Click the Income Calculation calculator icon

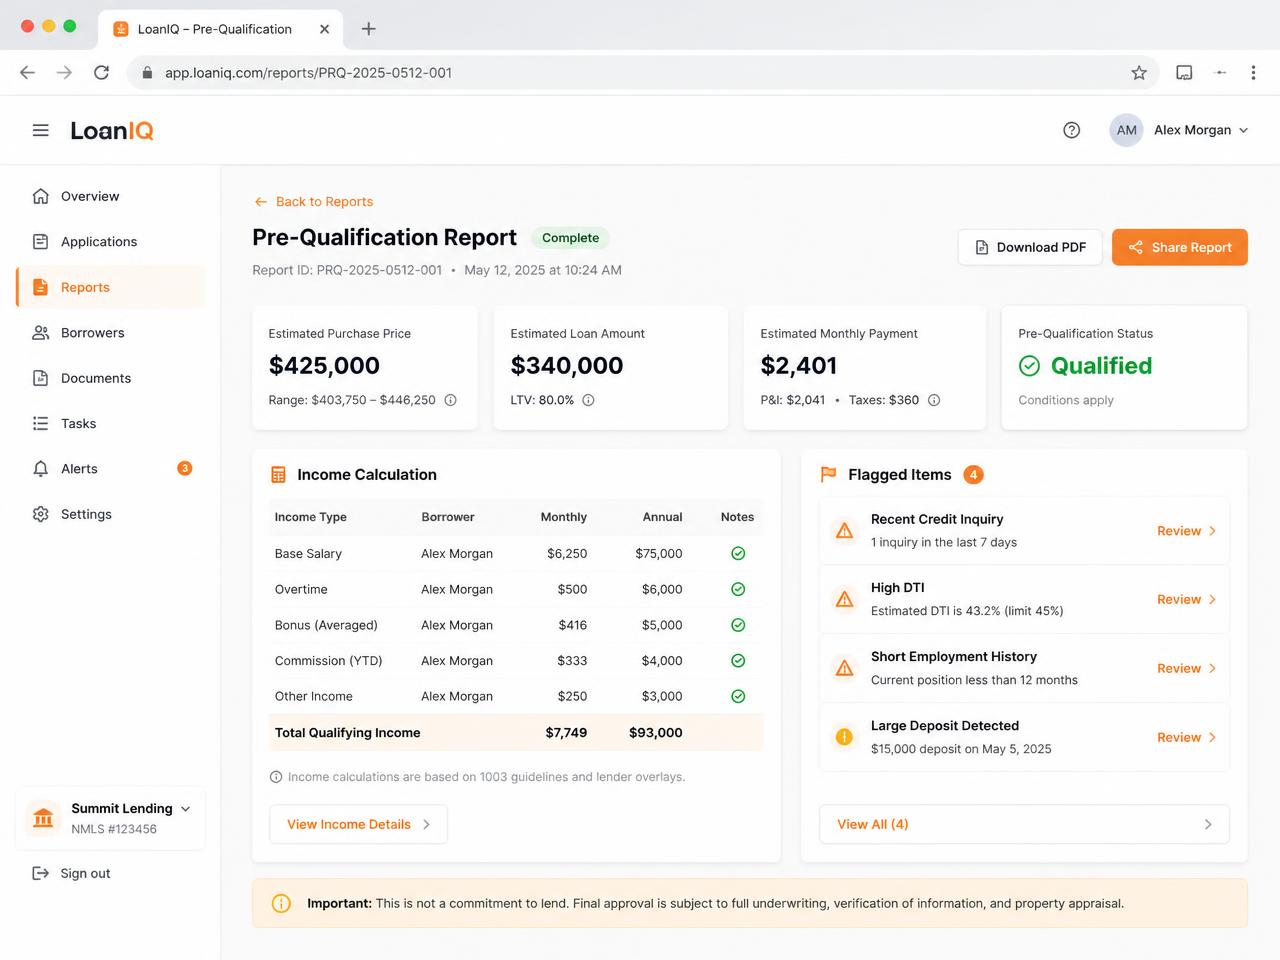(x=279, y=475)
